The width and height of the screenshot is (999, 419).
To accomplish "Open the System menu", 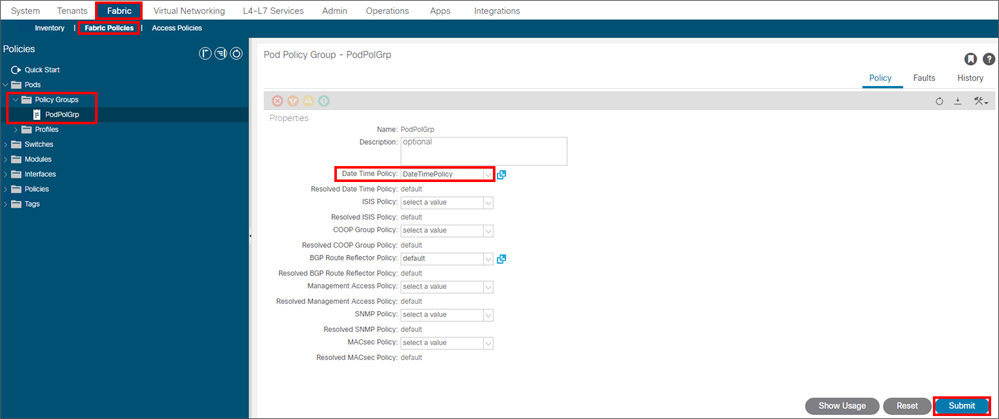I will (25, 11).
